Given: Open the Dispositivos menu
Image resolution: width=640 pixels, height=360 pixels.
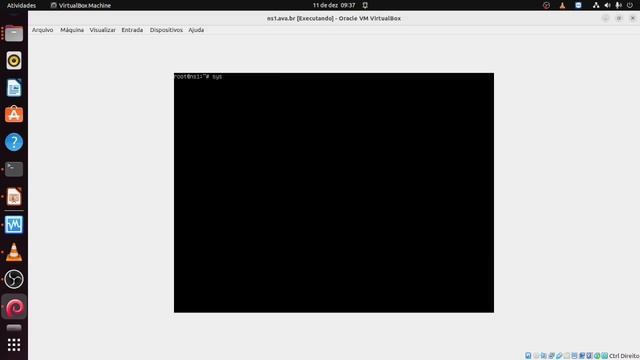Looking at the screenshot, I should coord(166,30).
